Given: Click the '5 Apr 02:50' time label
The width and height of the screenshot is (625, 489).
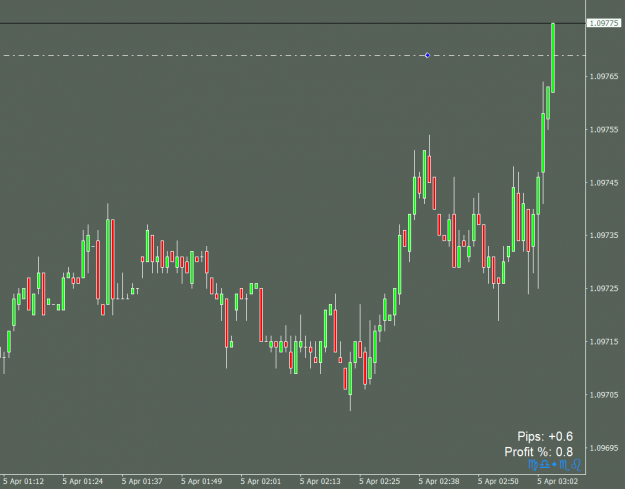Looking at the screenshot, I should (x=498, y=481).
